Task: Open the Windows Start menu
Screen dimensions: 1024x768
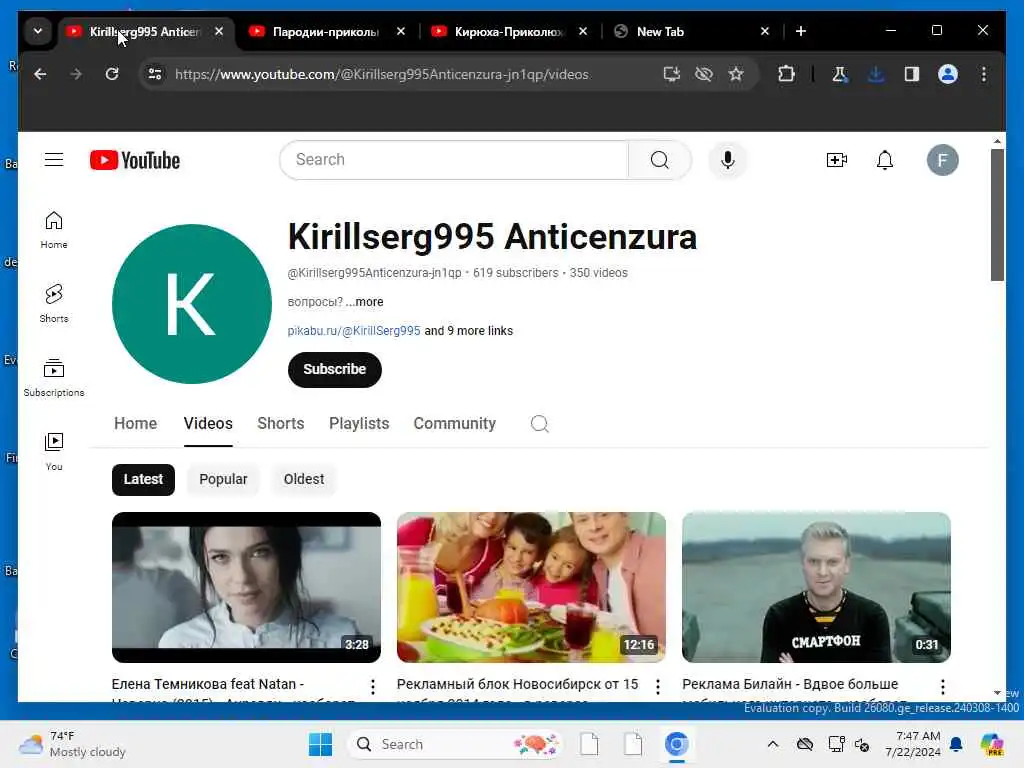Action: (x=320, y=744)
